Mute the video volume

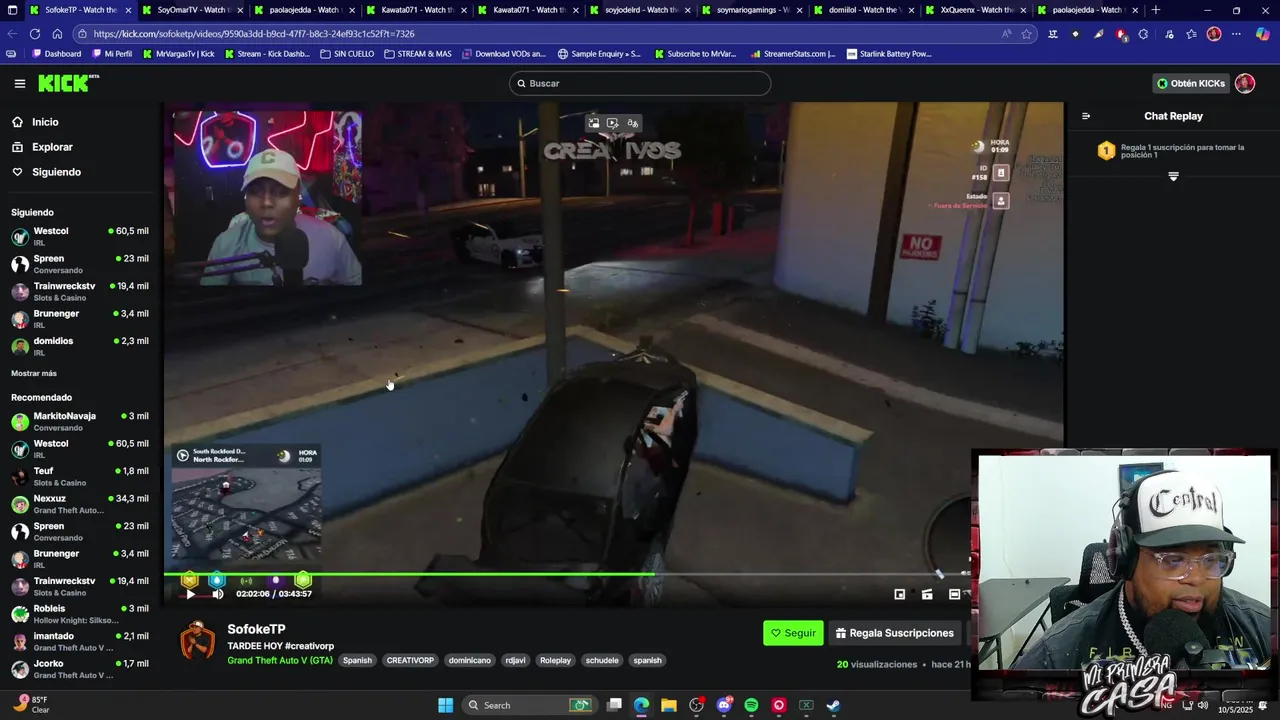pyautogui.click(x=218, y=594)
